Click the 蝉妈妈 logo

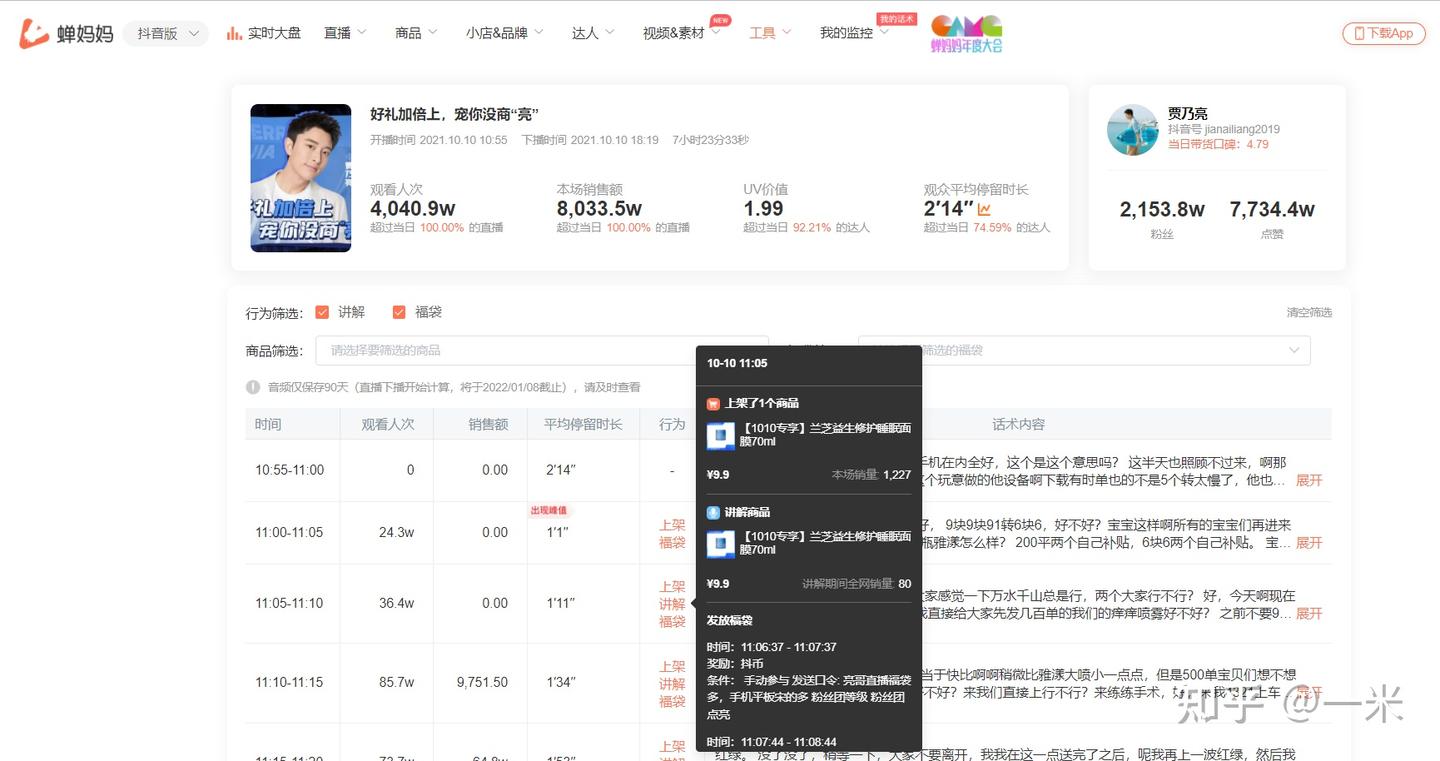coord(66,33)
